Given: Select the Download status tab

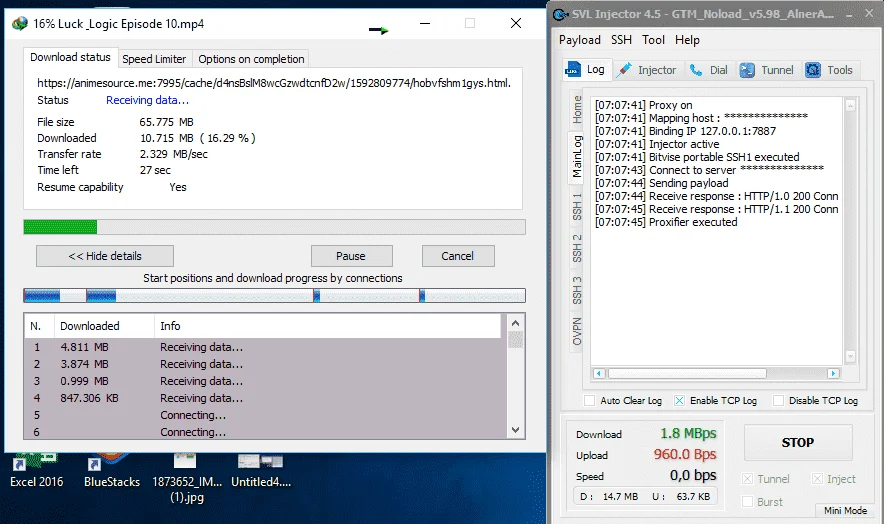Looking at the screenshot, I should [70, 58].
